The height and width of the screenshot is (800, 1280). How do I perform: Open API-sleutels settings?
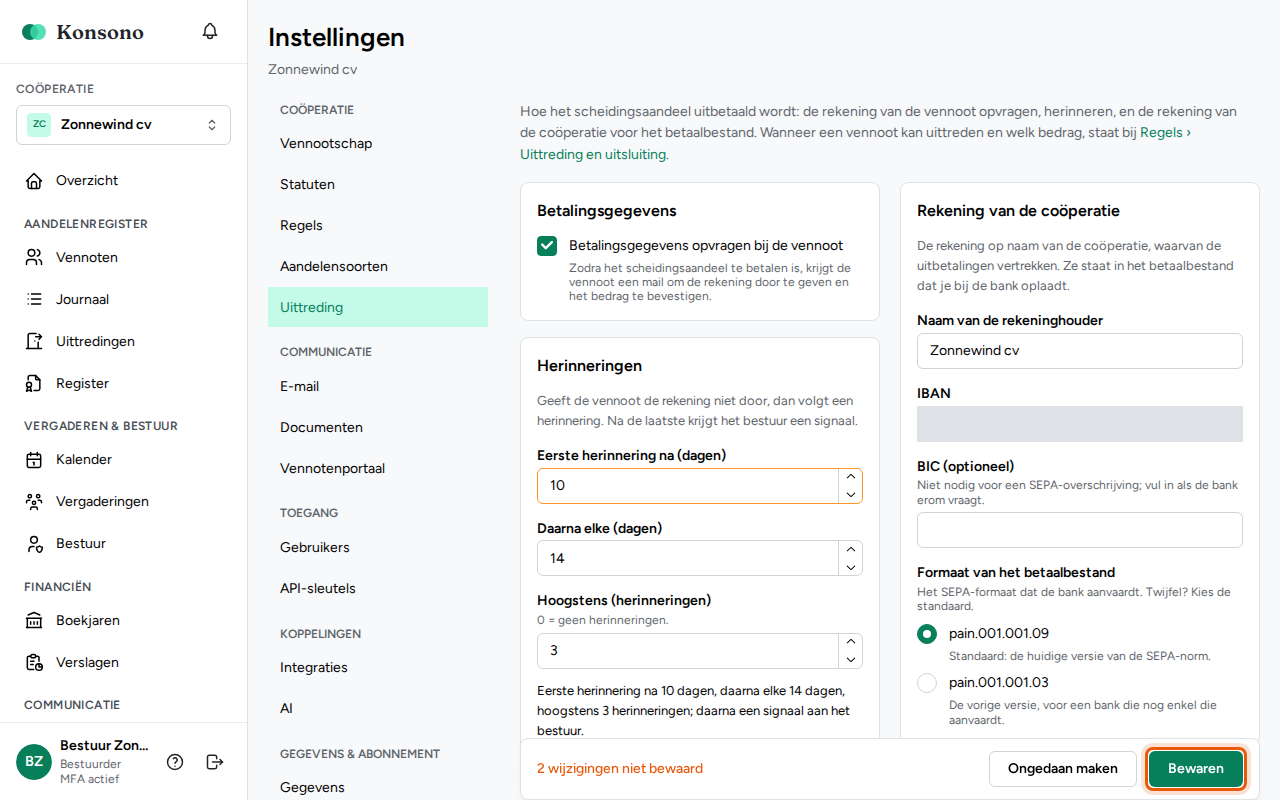pyautogui.click(x=378, y=589)
